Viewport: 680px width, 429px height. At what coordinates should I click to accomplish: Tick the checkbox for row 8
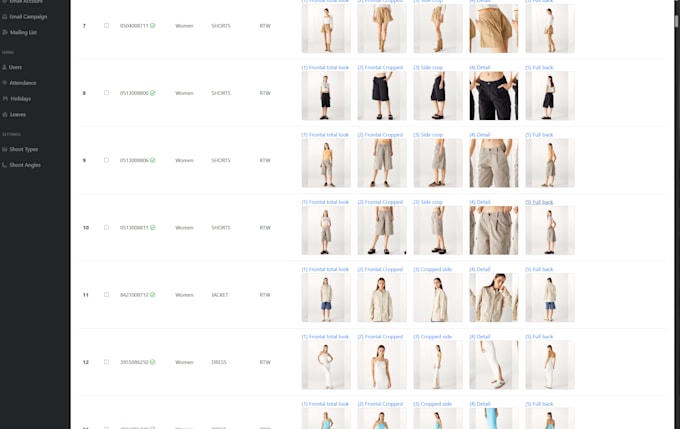tap(106, 93)
